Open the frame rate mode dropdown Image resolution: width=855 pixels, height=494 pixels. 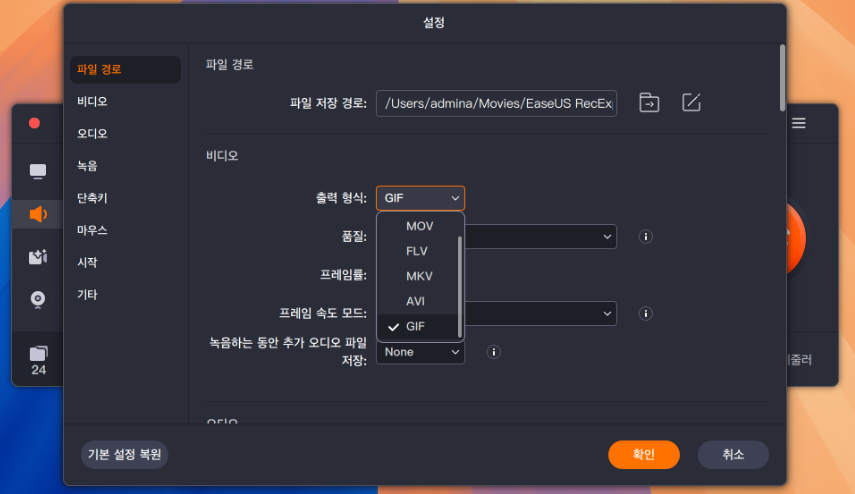[540, 314]
